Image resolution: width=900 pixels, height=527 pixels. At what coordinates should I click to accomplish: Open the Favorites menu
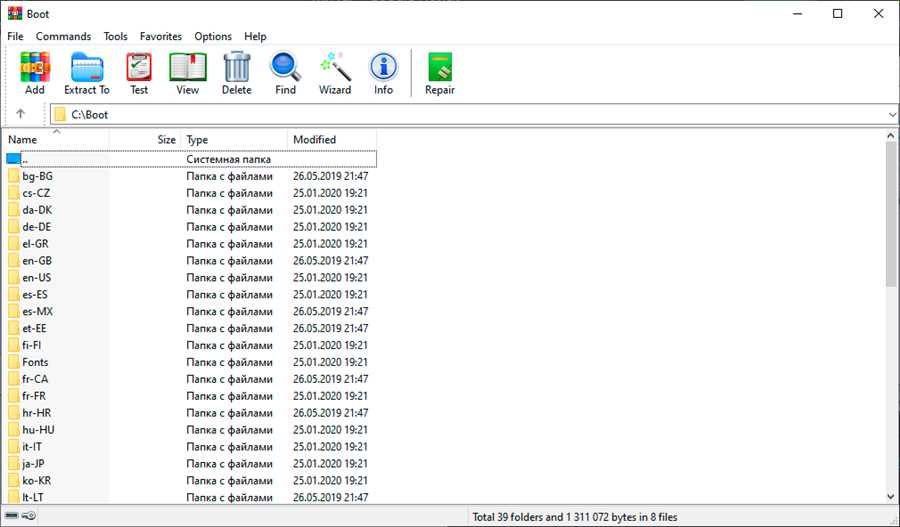[x=161, y=36]
